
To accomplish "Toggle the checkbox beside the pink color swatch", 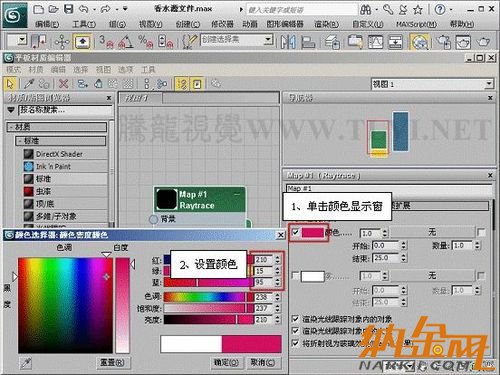I will pyautogui.click(x=295, y=232).
